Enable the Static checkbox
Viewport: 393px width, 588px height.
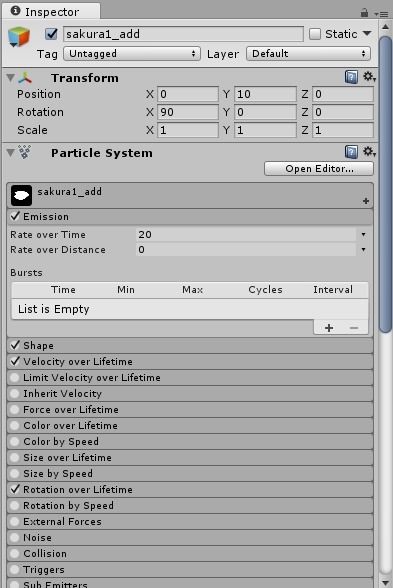(315, 34)
